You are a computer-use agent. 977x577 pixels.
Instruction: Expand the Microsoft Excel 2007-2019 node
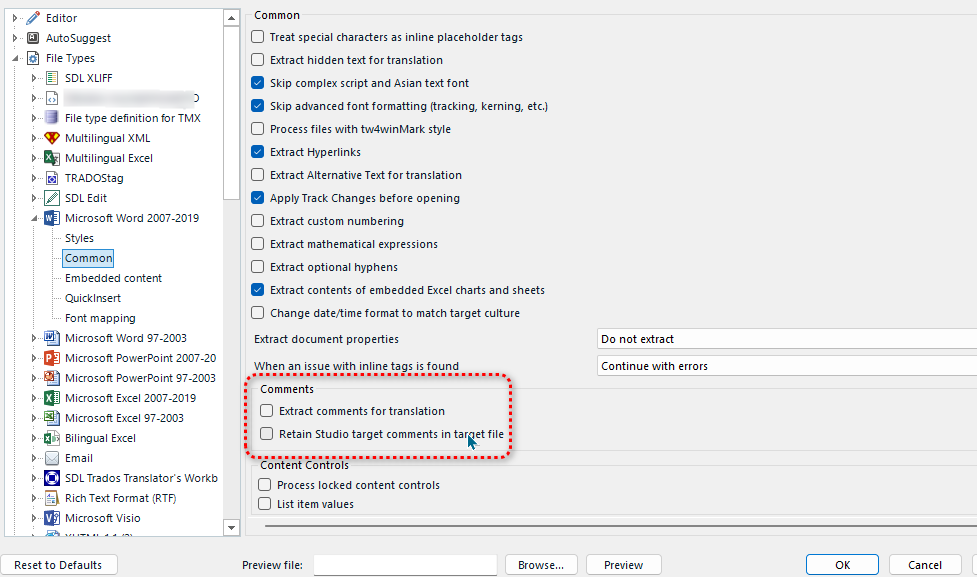pyautogui.click(x=34, y=398)
